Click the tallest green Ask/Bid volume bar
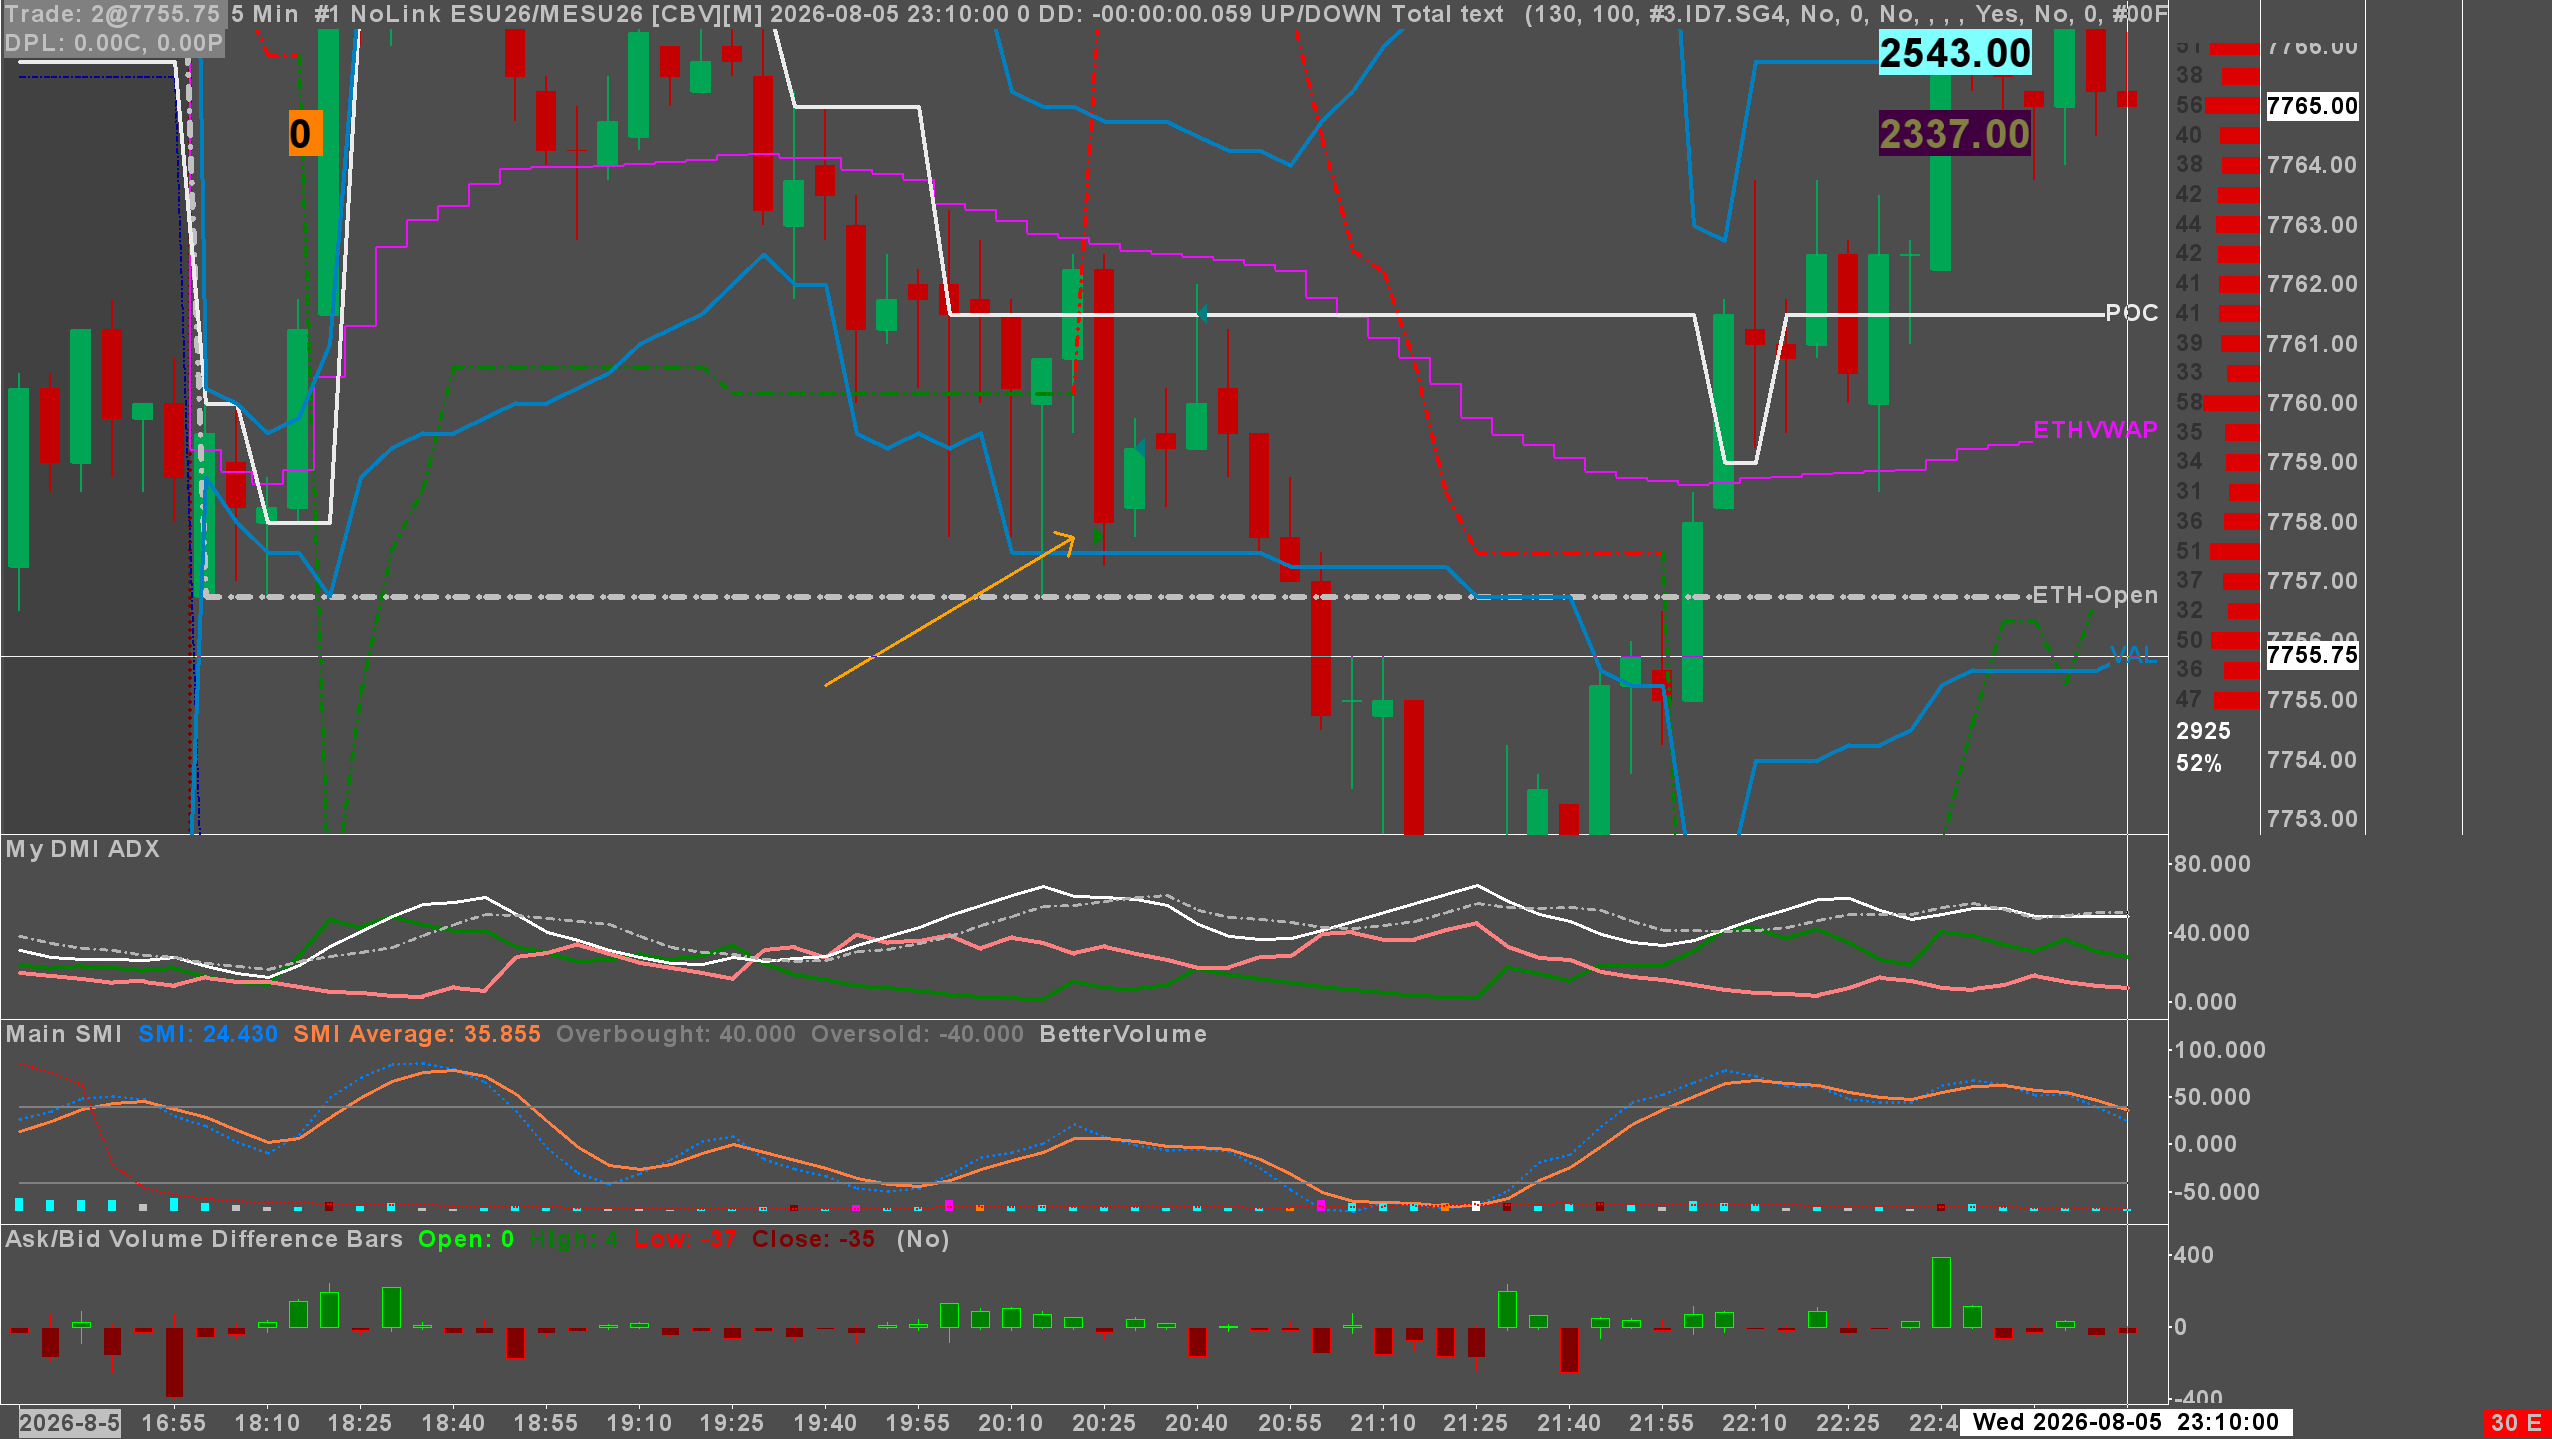 pyautogui.click(x=1941, y=1292)
